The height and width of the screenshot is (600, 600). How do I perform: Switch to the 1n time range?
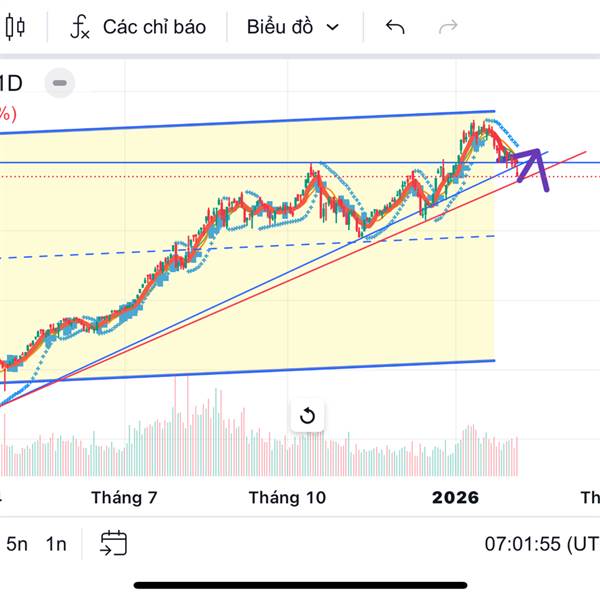[x=56, y=544]
